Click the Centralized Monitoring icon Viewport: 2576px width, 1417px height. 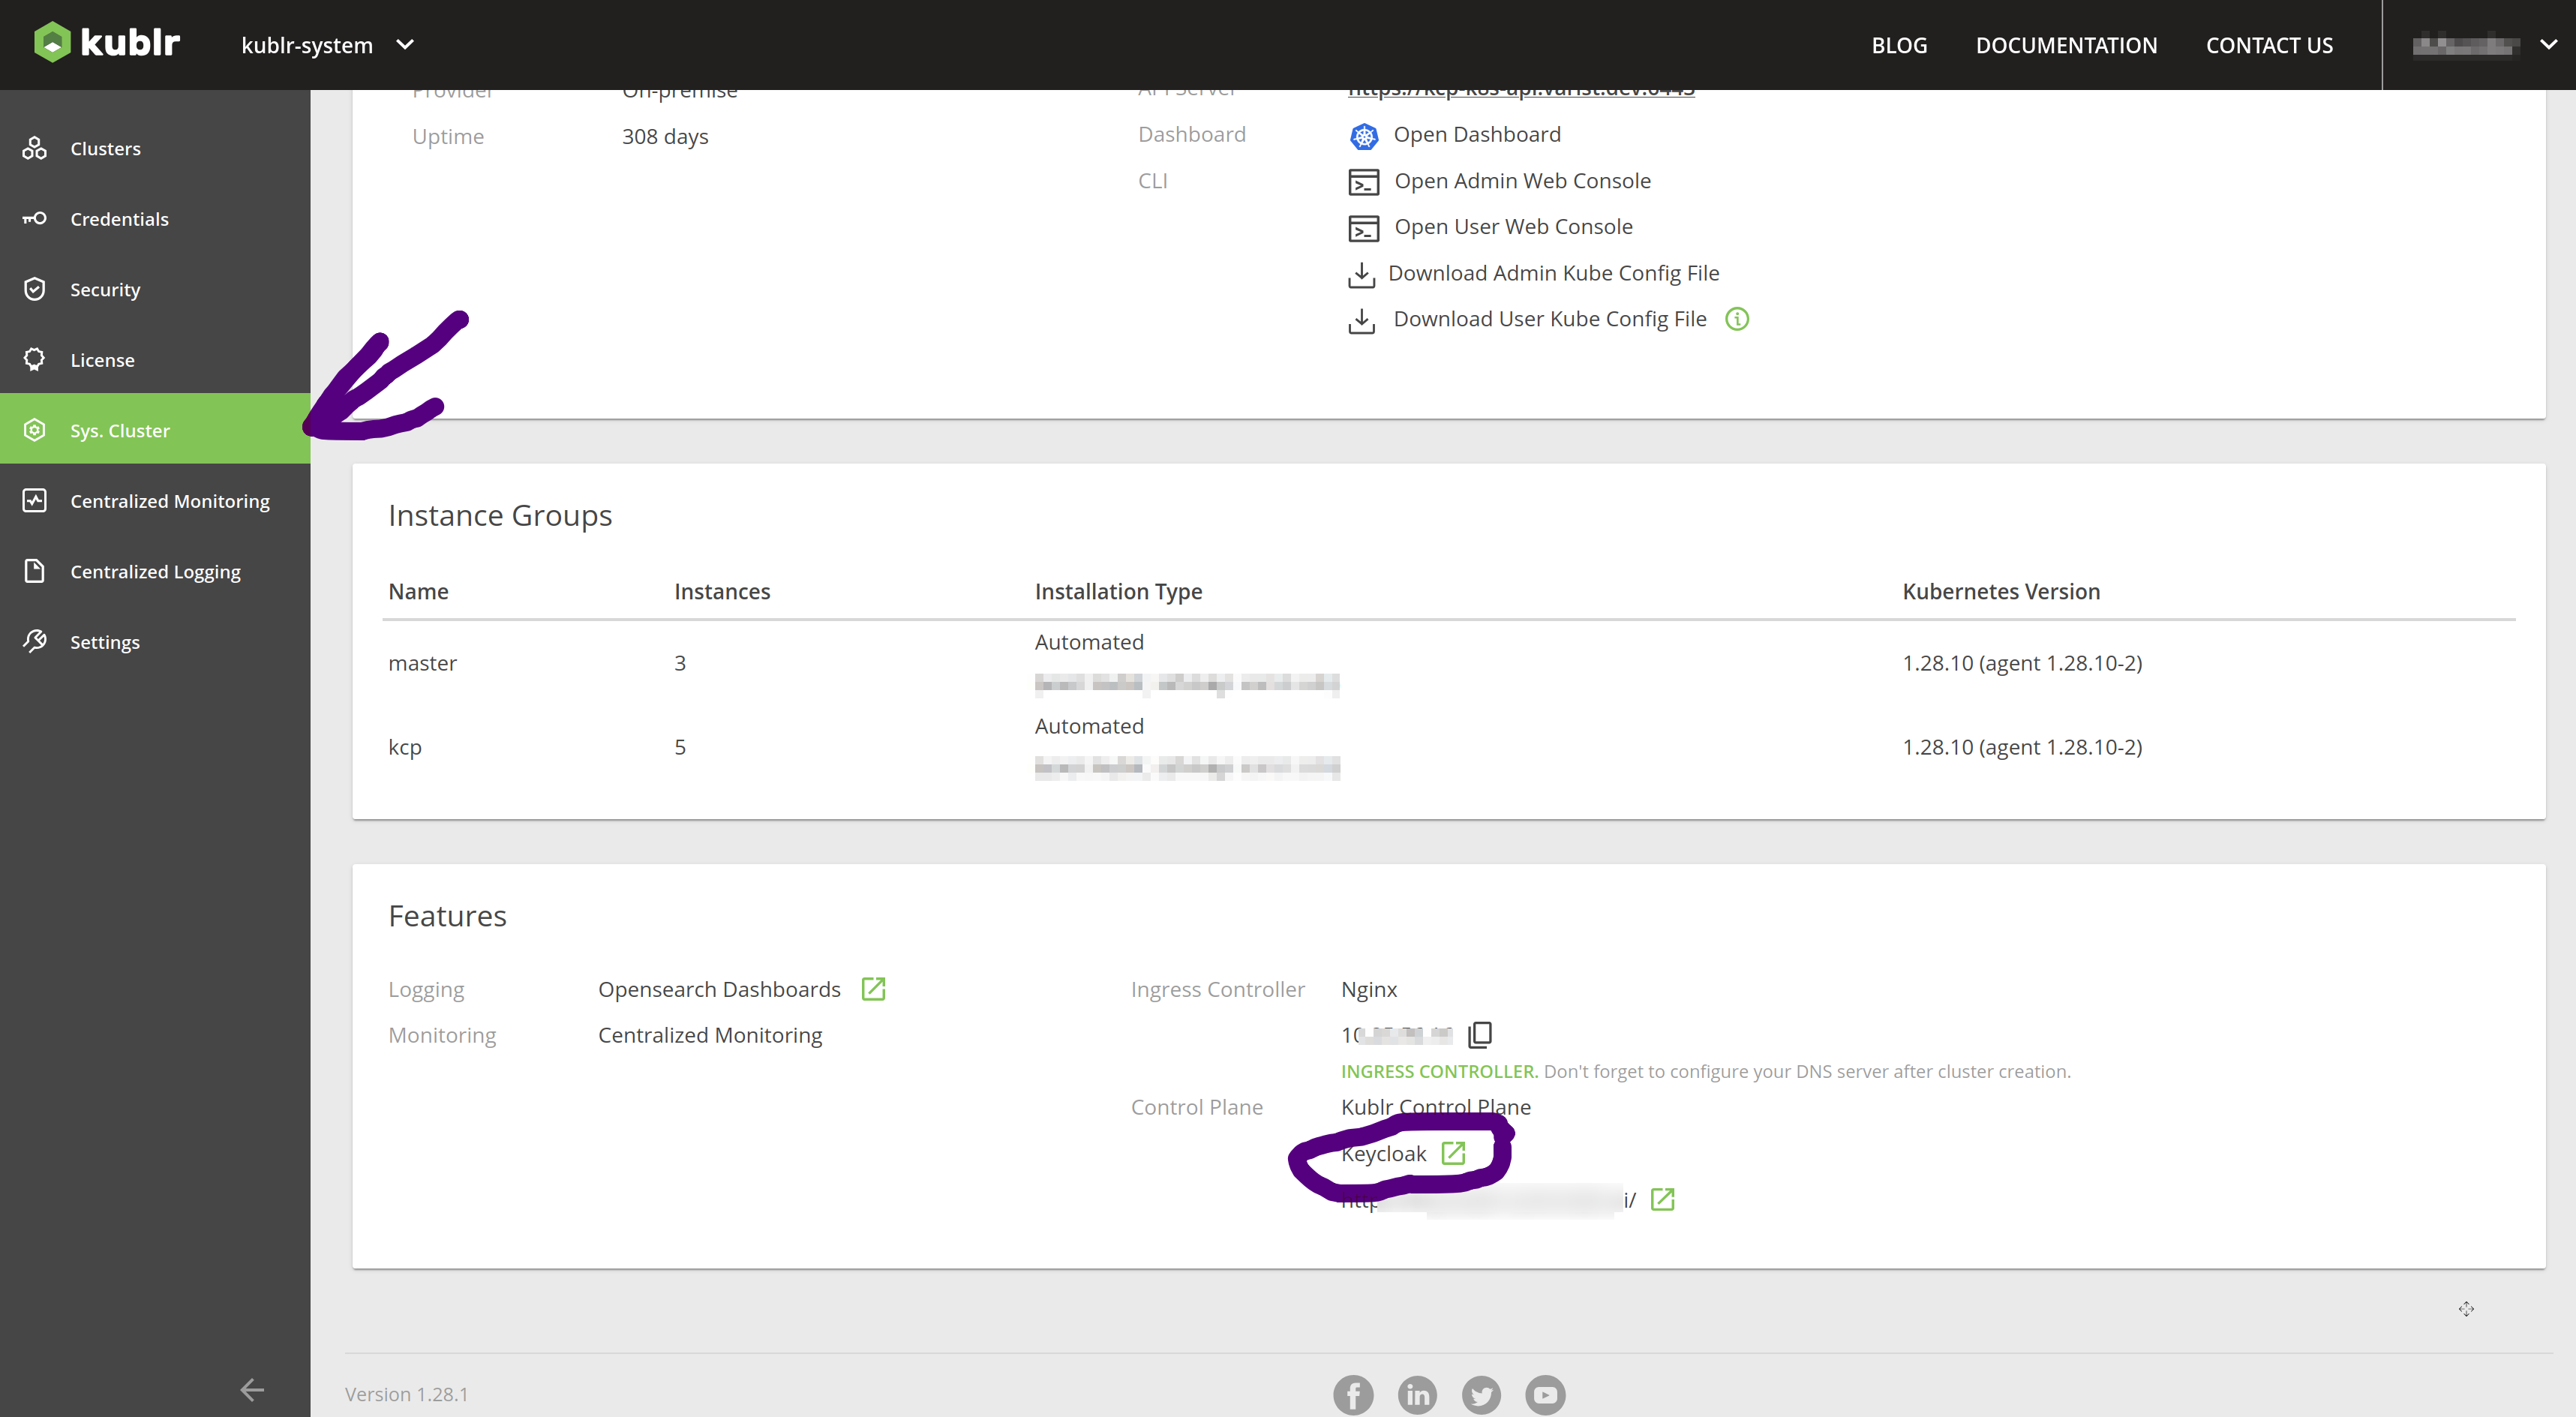tap(35, 500)
